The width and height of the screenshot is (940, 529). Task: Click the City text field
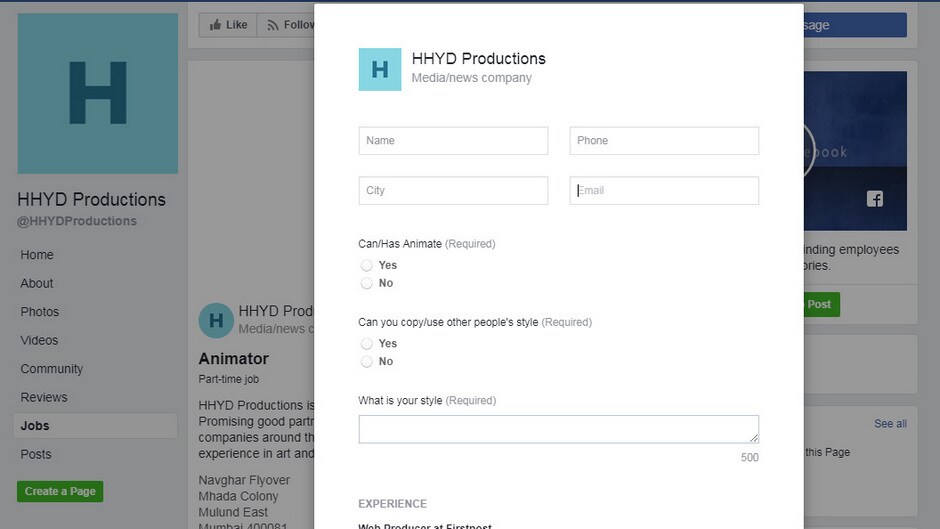(x=453, y=190)
